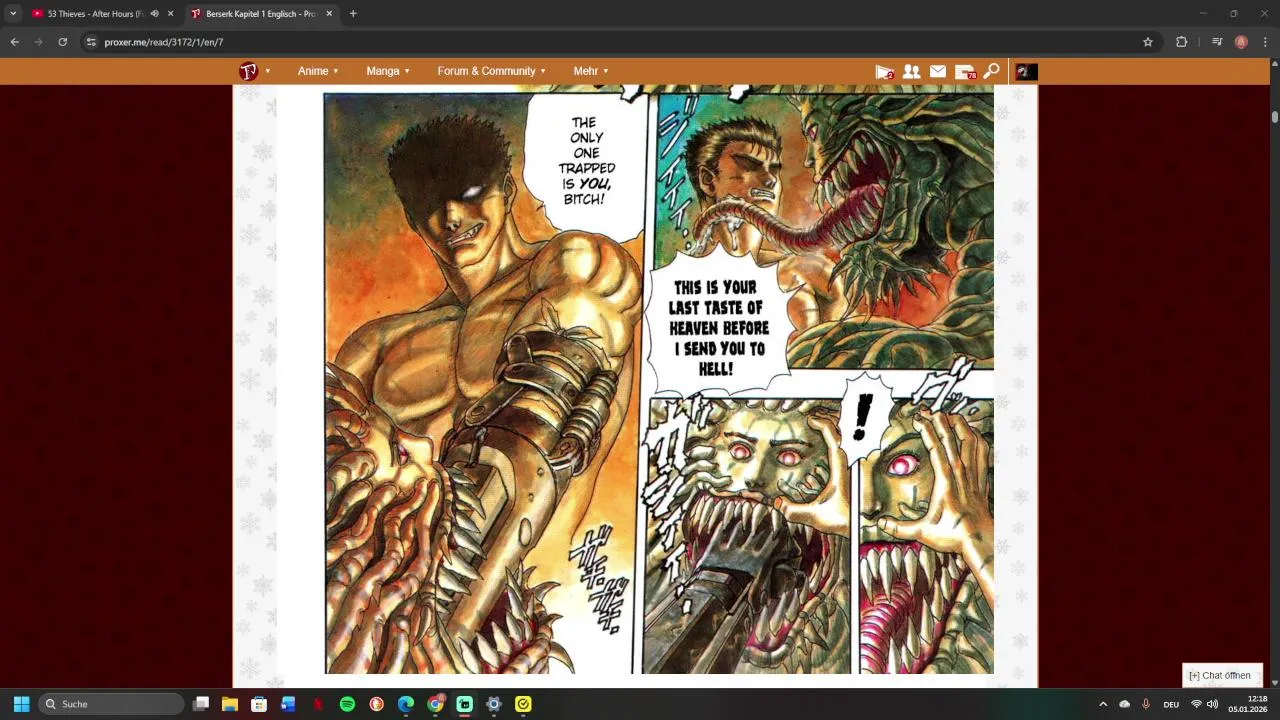Screen dimensions: 1280x720
Task: Open a new browser tab
Action: (x=353, y=14)
